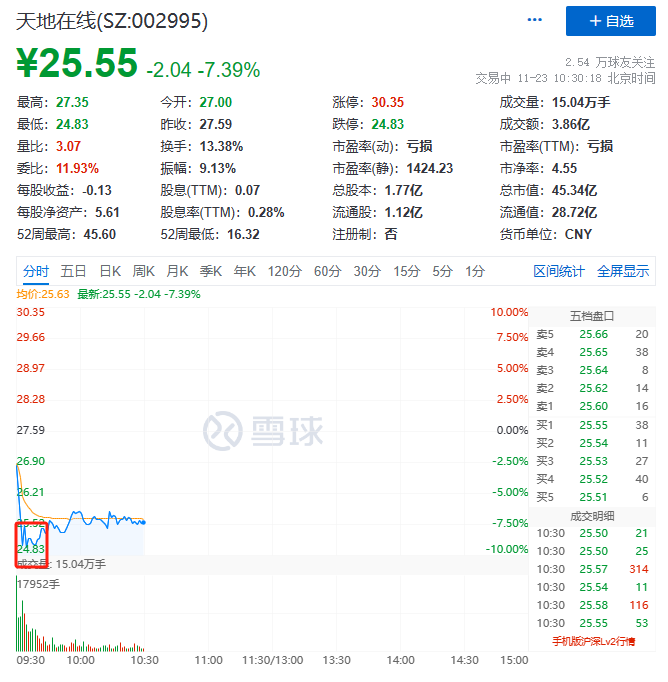Screen dimensions: 668x682
Task: Switch to the 1分 interval tab
Action: click(x=475, y=271)
